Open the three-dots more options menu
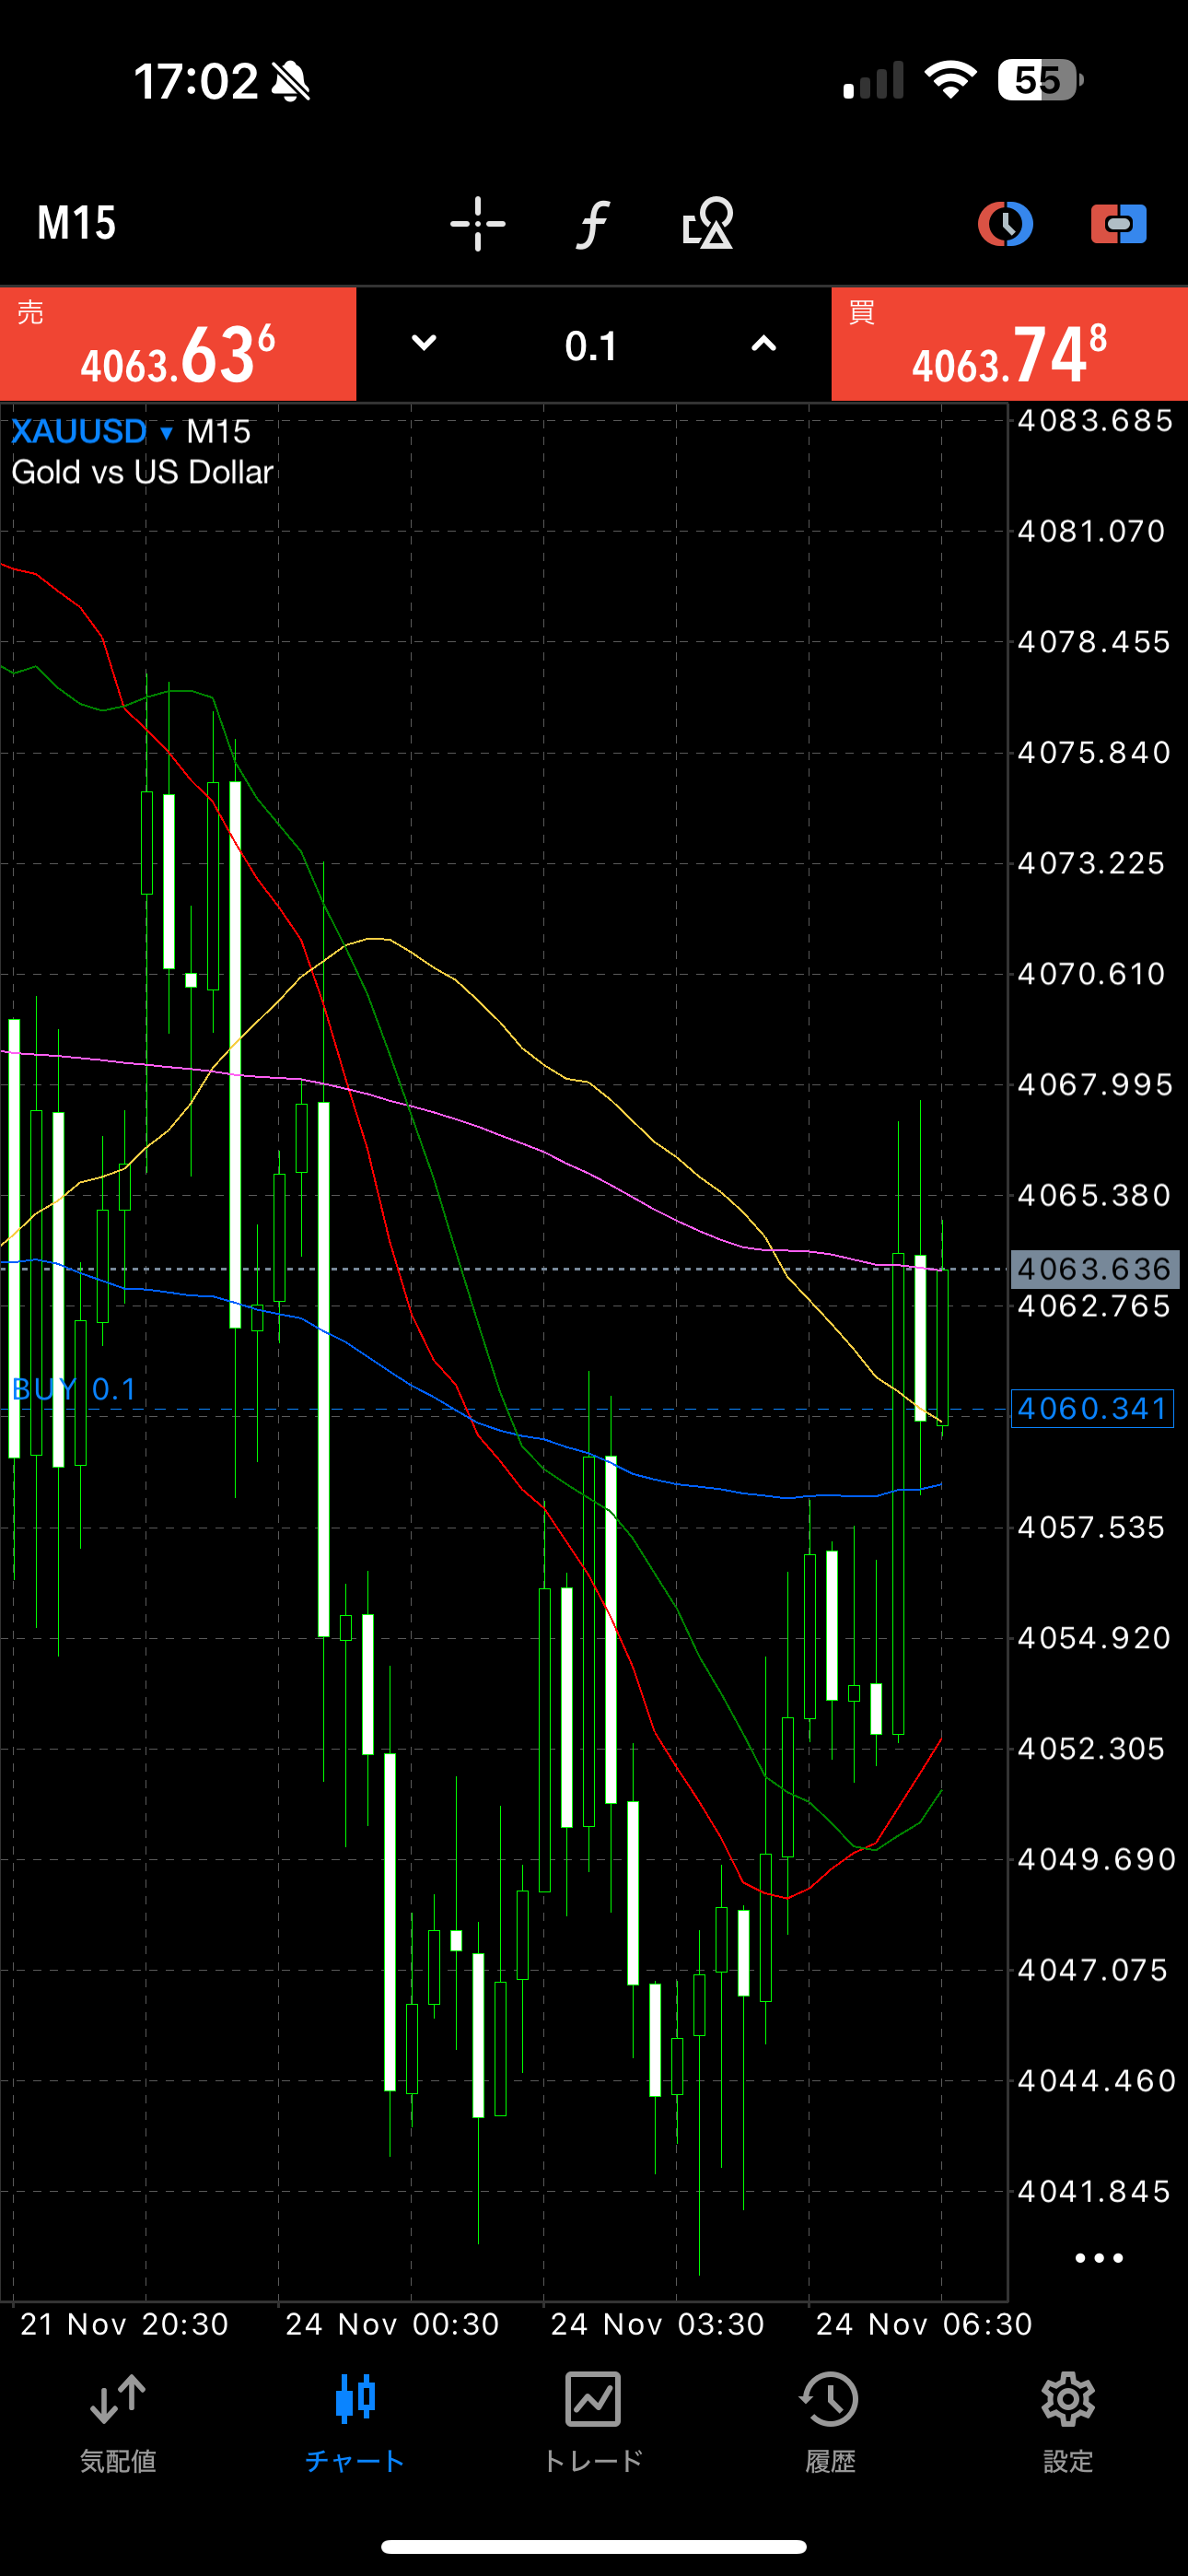Image resolution: width=1188 pixels, height=2576 pixels. pos(1098,2258)
